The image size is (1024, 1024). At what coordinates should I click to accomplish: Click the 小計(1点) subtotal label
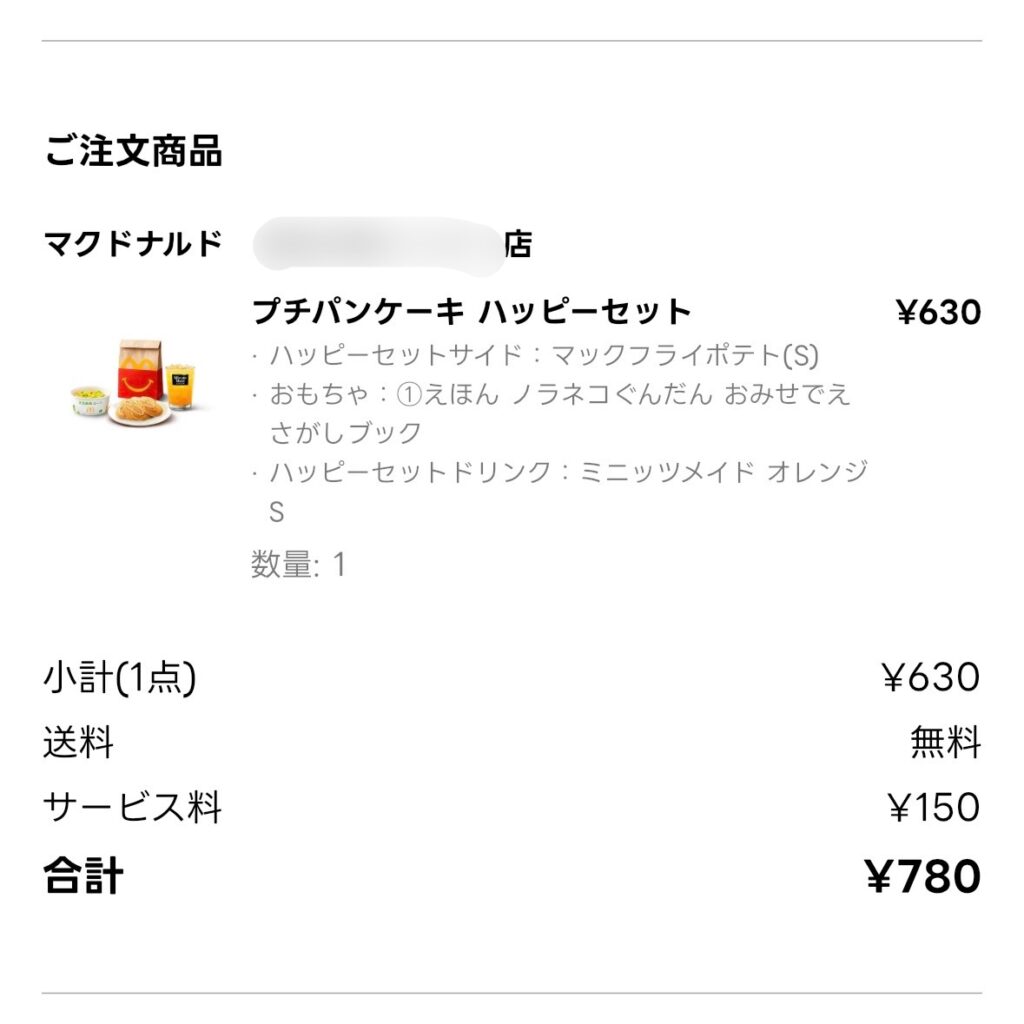tap(120, 678)
